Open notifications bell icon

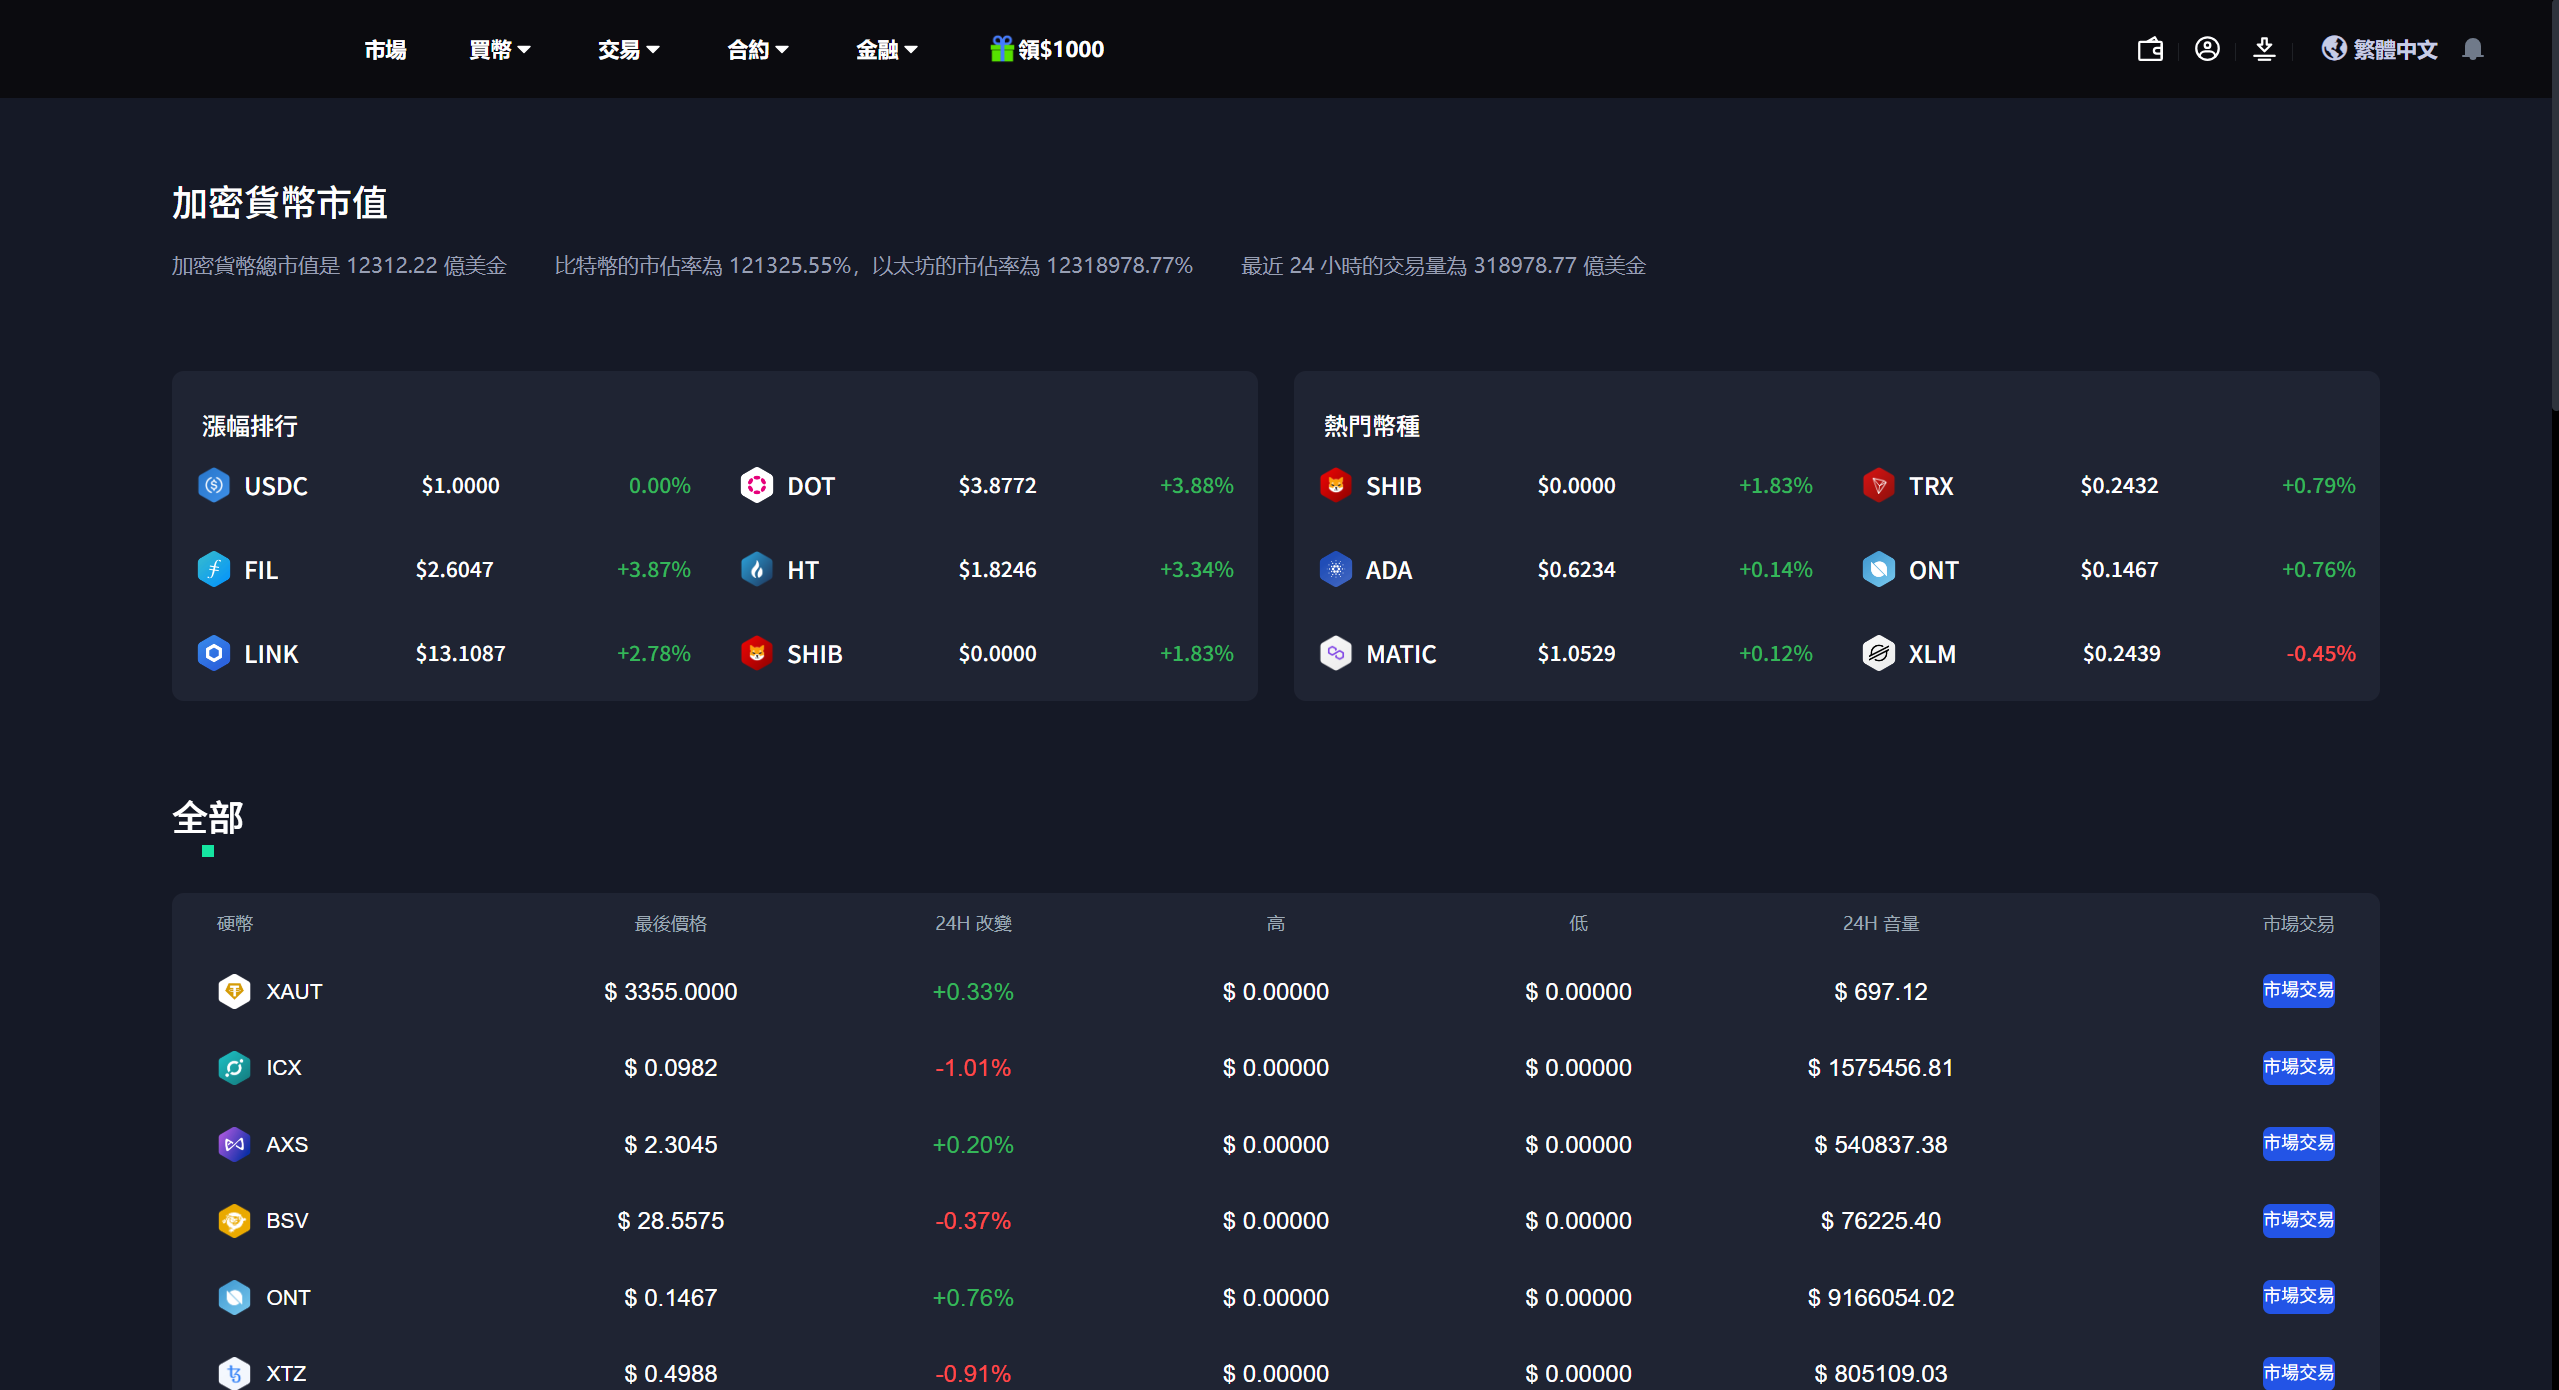[x=2472, y=49]
